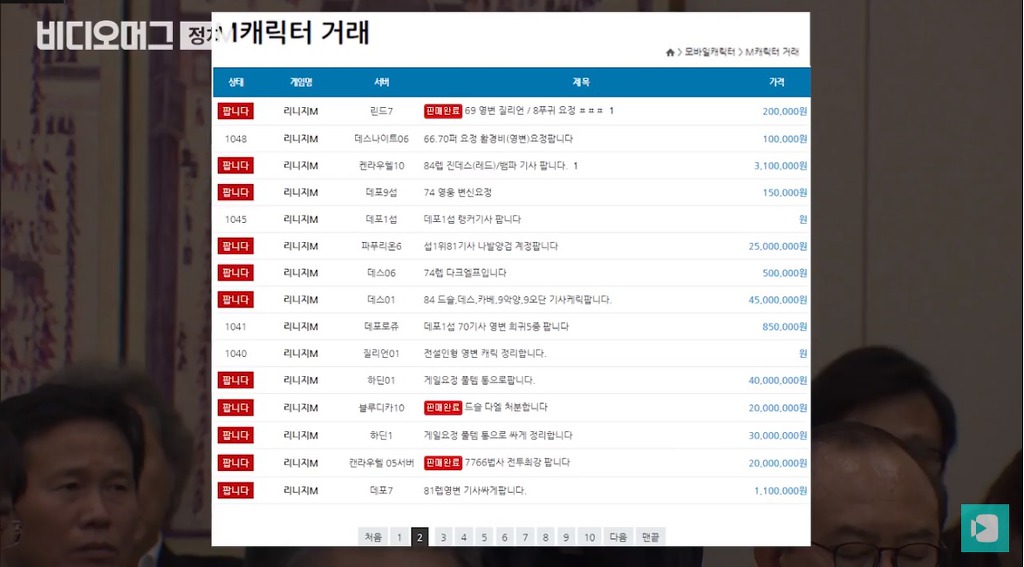Click price 1,100,000원

point(780,490)
